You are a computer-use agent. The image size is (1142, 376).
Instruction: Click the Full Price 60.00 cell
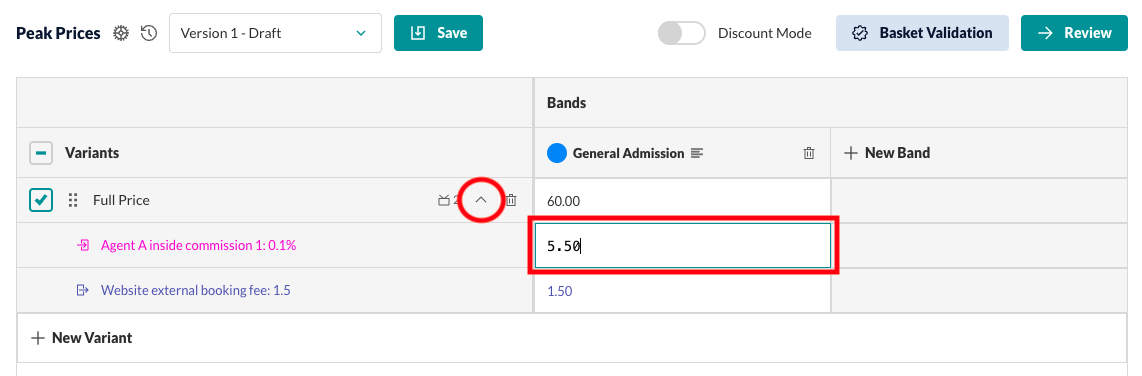pos(682,200)
